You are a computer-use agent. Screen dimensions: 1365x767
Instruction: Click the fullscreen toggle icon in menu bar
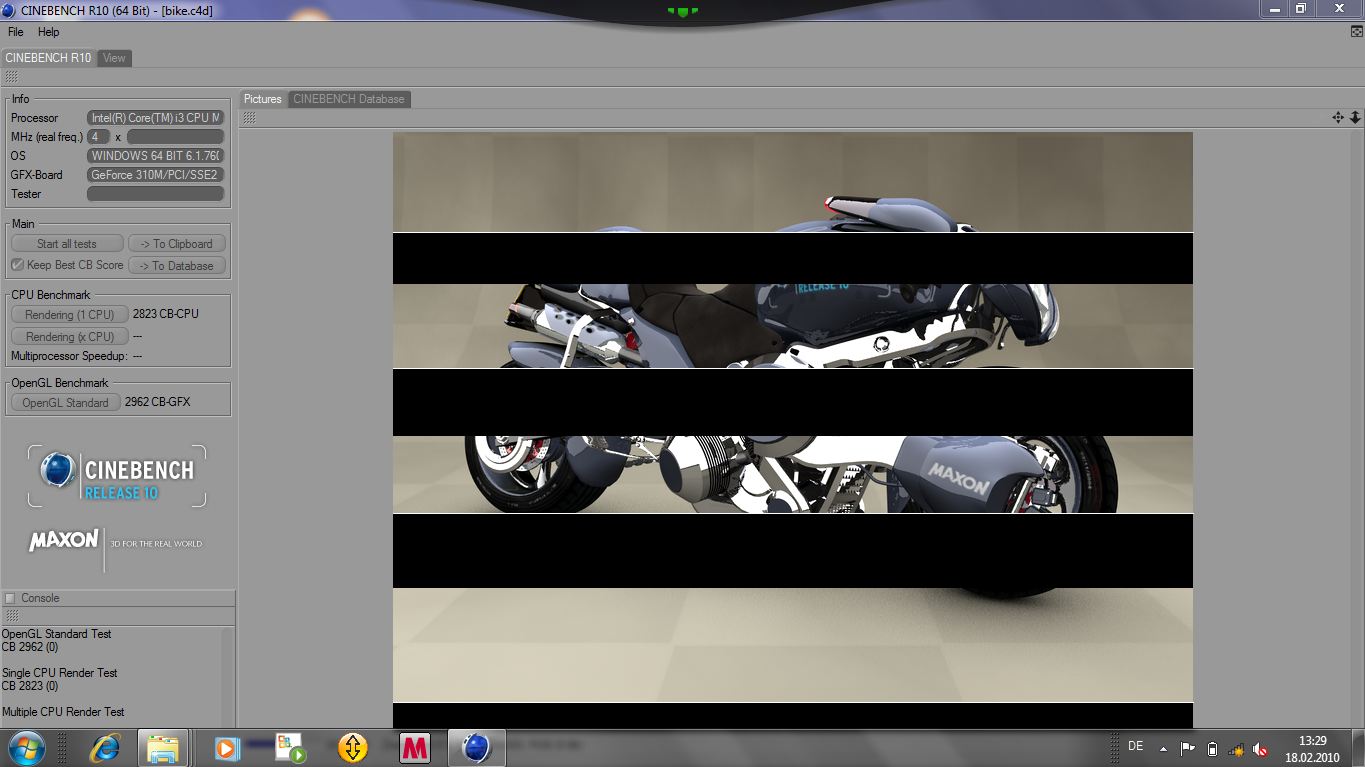point(1356,32)
